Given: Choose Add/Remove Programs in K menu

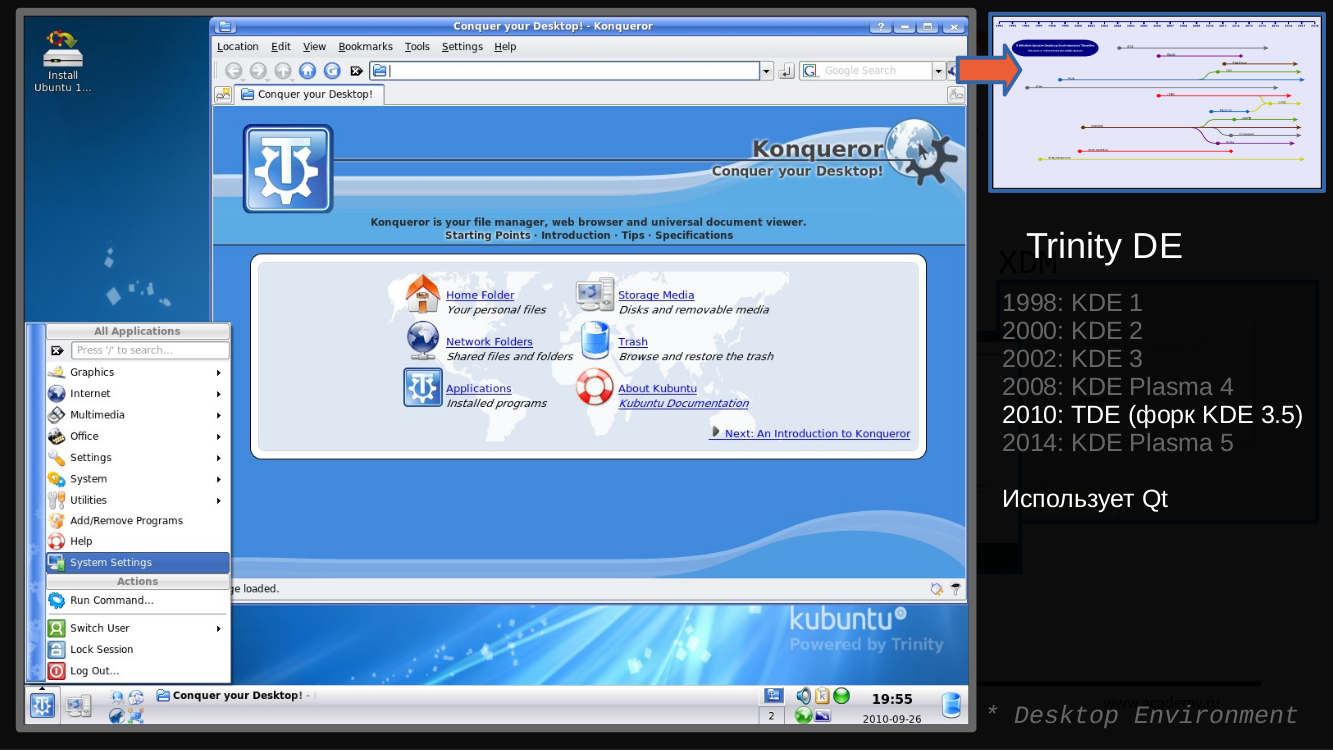Looking at the screenshot, I should [138, 520].
